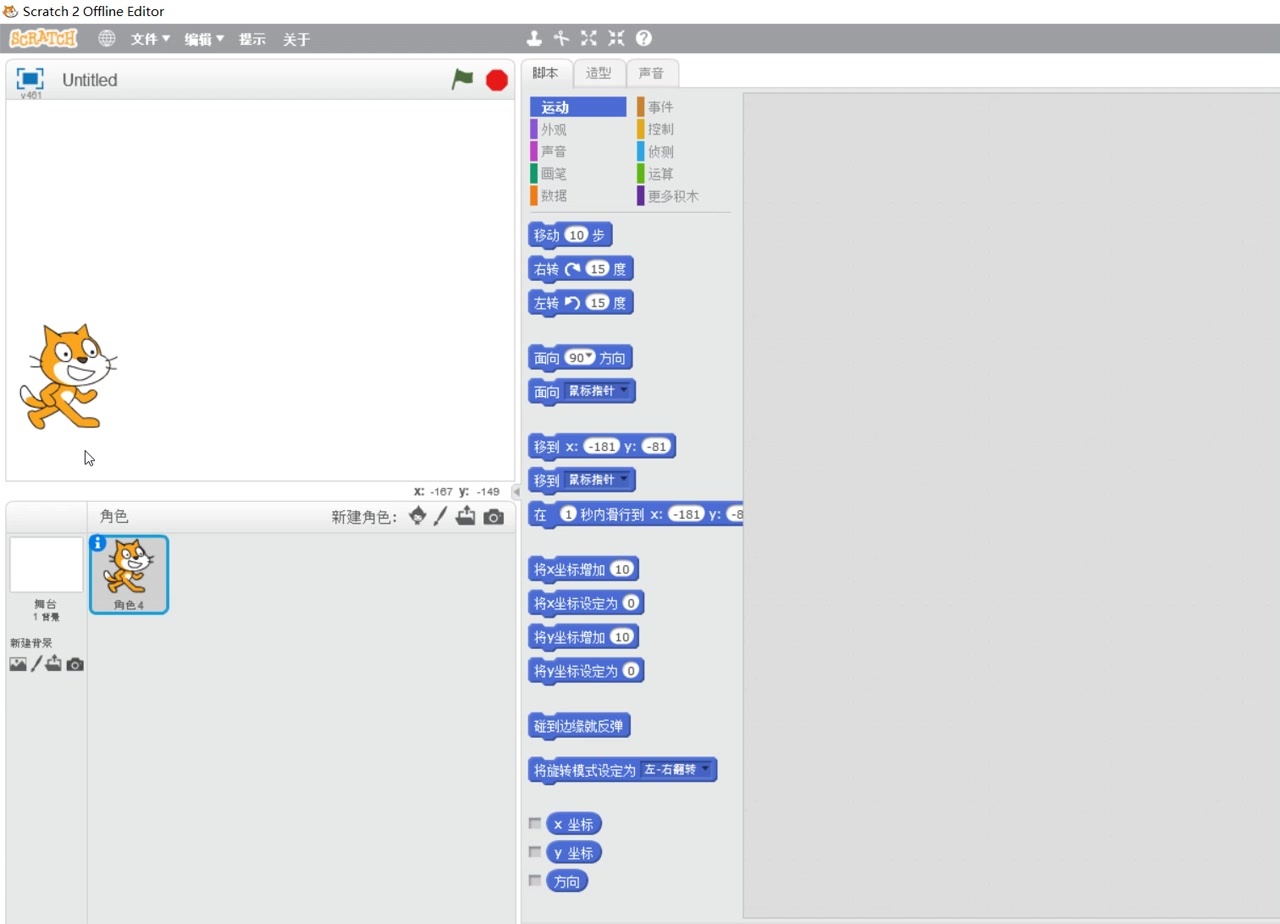Click the counterclockwise arrow in 左转 block
Image resolution: width=1280 pixels, height=924 pixels.
coord(572,303)
